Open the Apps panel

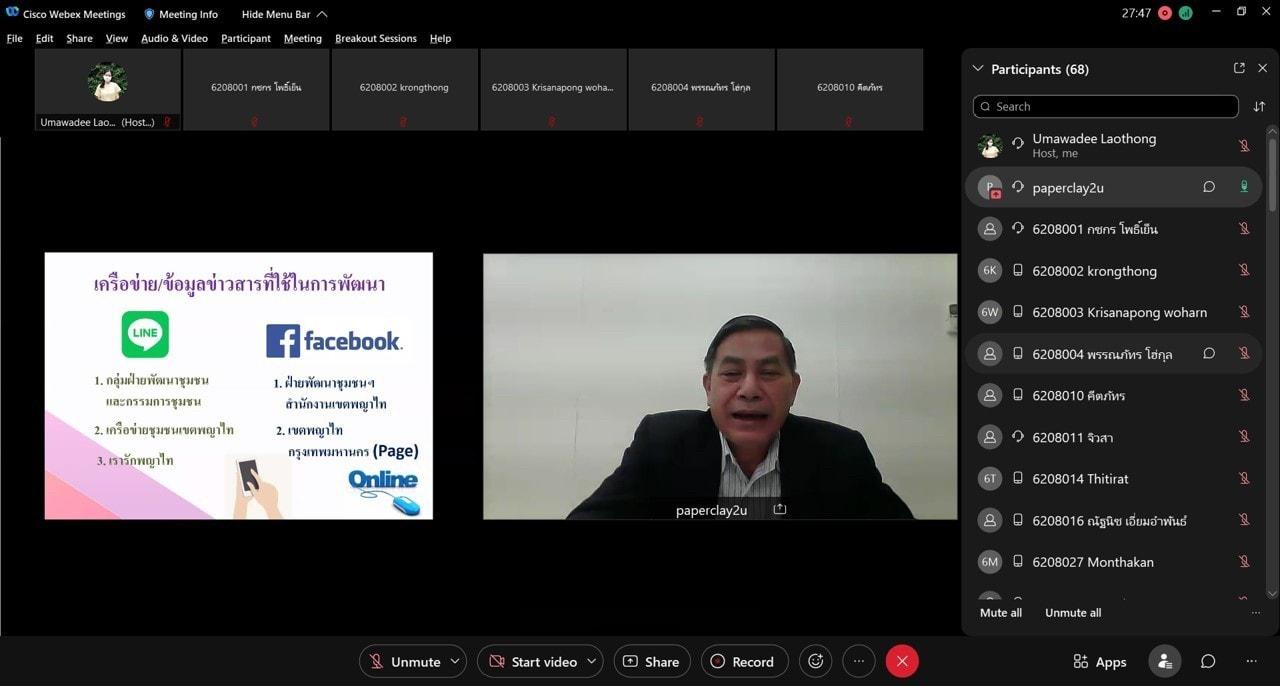point(1100,662)
